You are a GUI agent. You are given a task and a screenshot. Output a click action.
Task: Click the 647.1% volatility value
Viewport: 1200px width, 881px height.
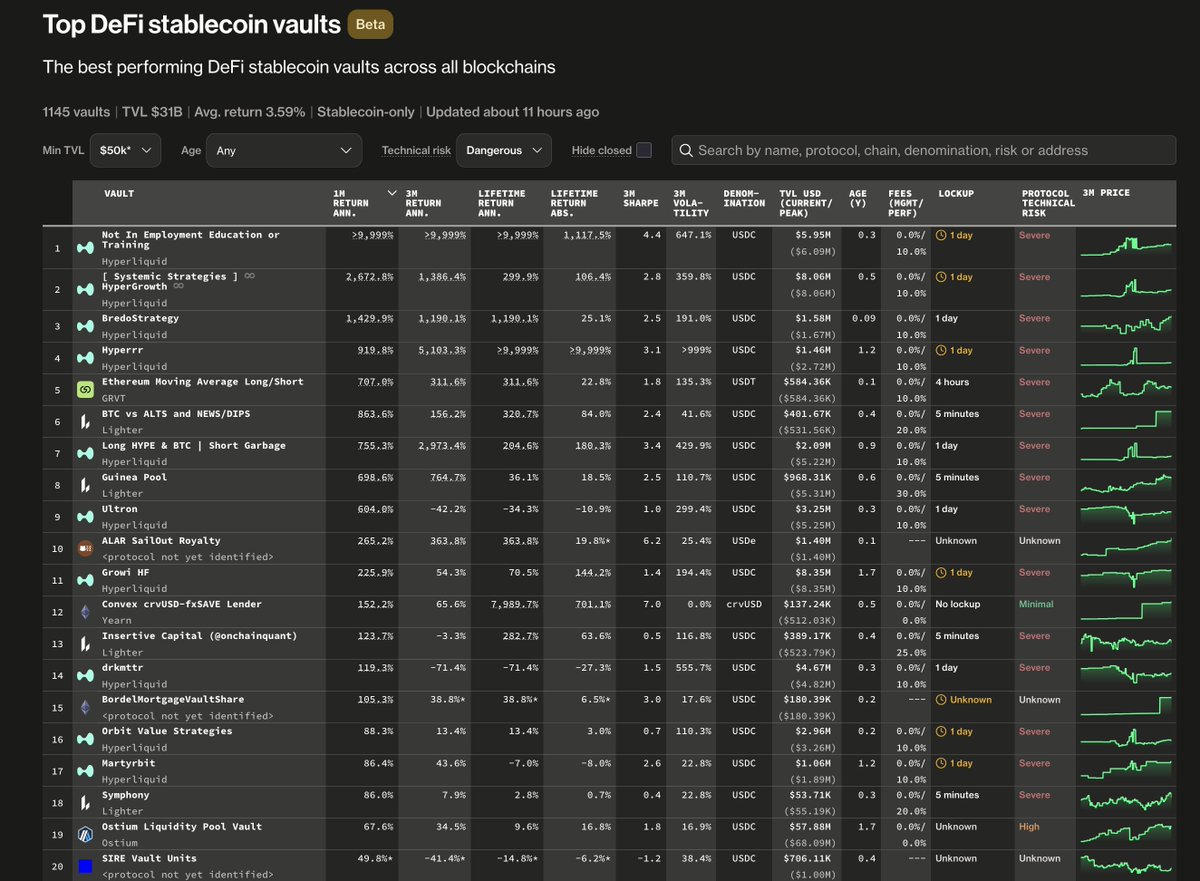pos(692,235)
